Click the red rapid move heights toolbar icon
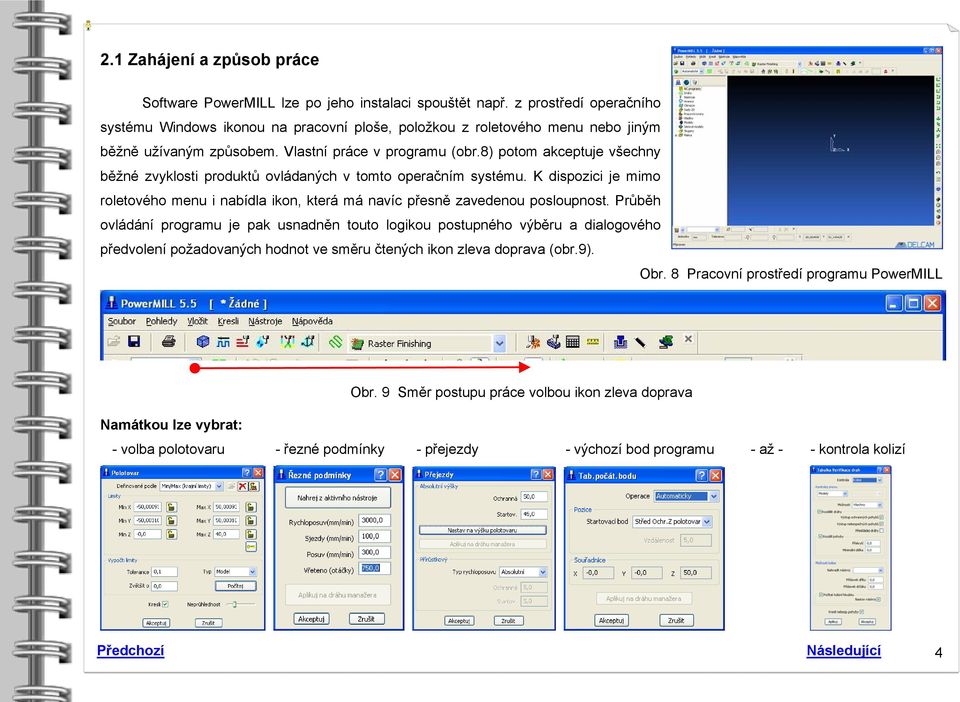The image size is (960, 702). click(242, 342)
